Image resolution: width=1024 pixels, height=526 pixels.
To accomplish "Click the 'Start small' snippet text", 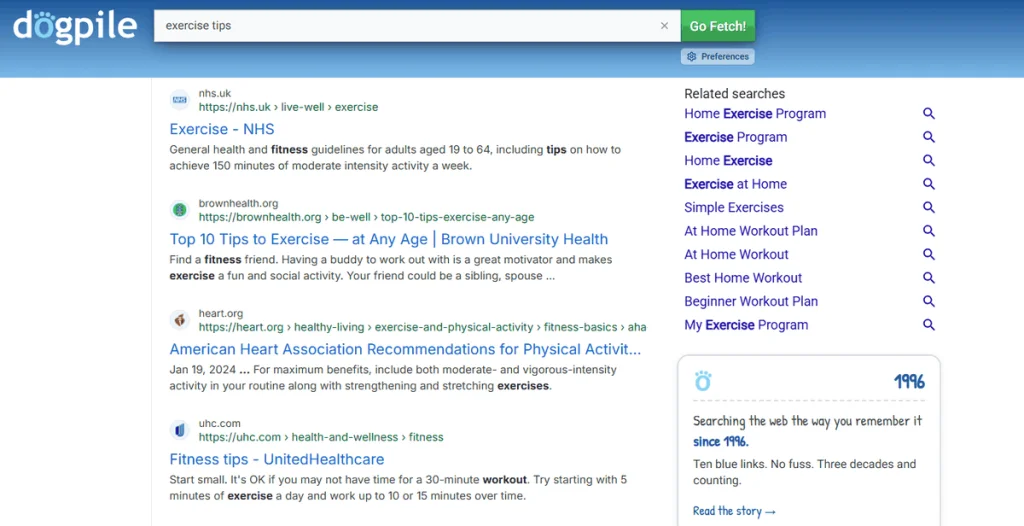I will click(x=398, y=487).
